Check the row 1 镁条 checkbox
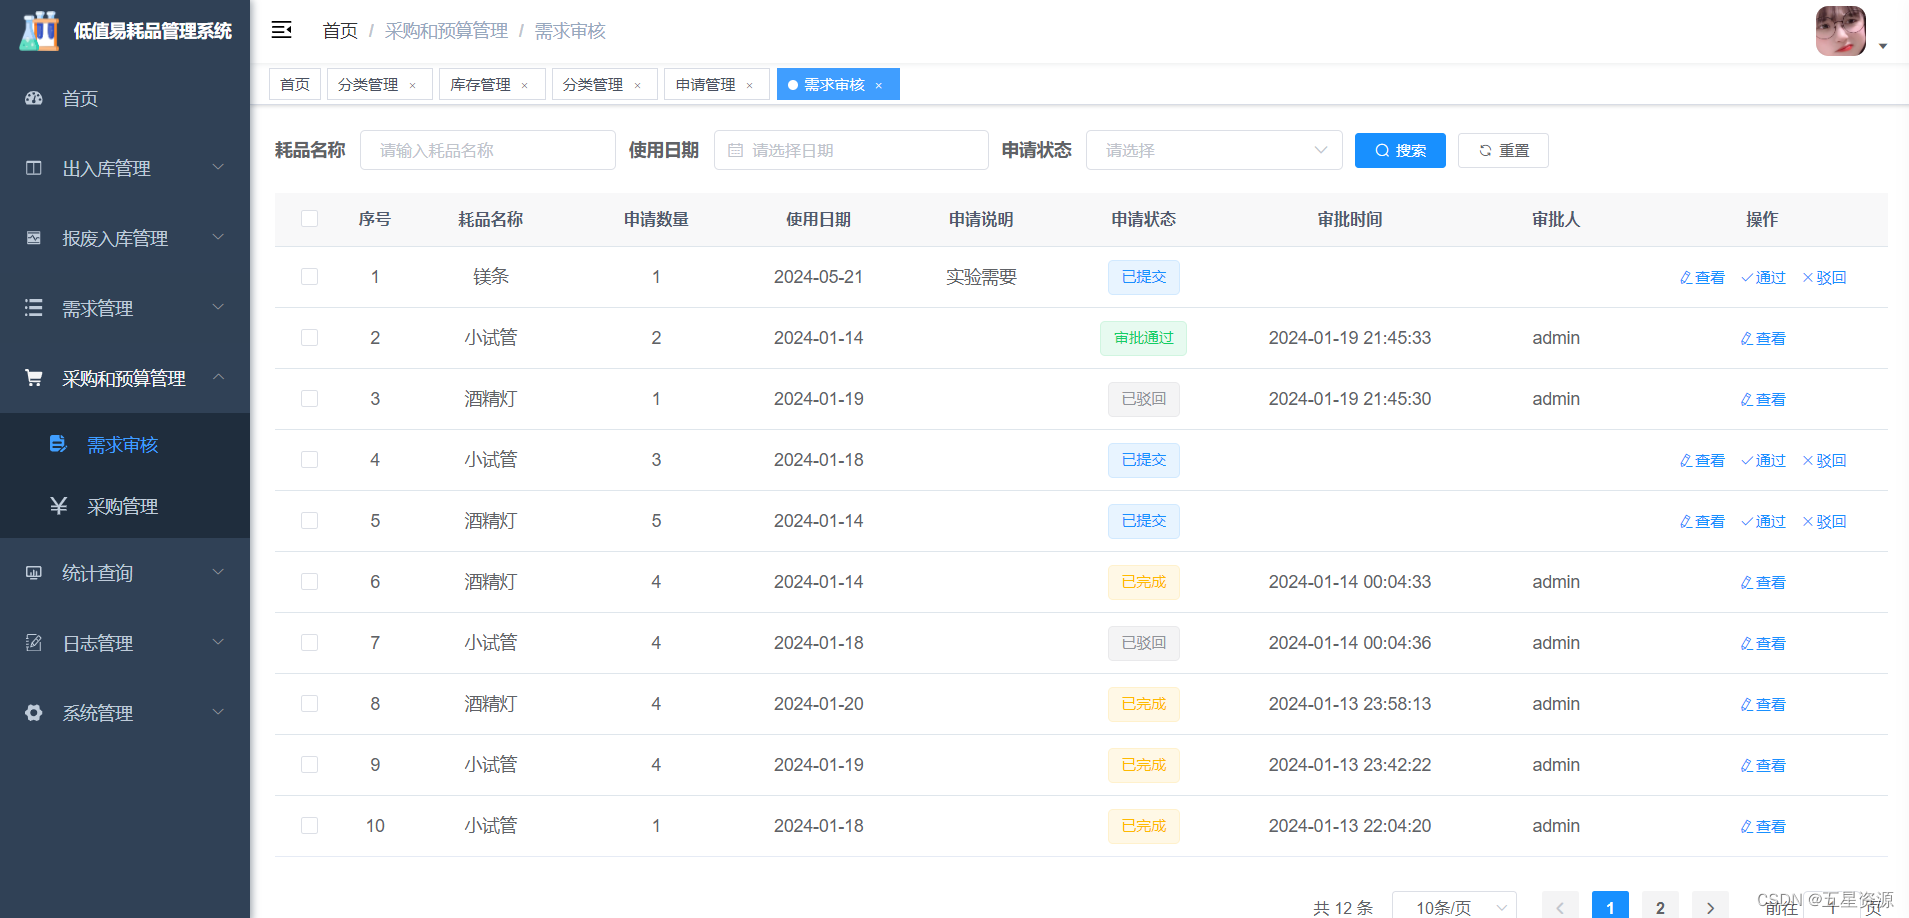The height and width of the screenshot is (918, 1909). click(x=310, y=277)
